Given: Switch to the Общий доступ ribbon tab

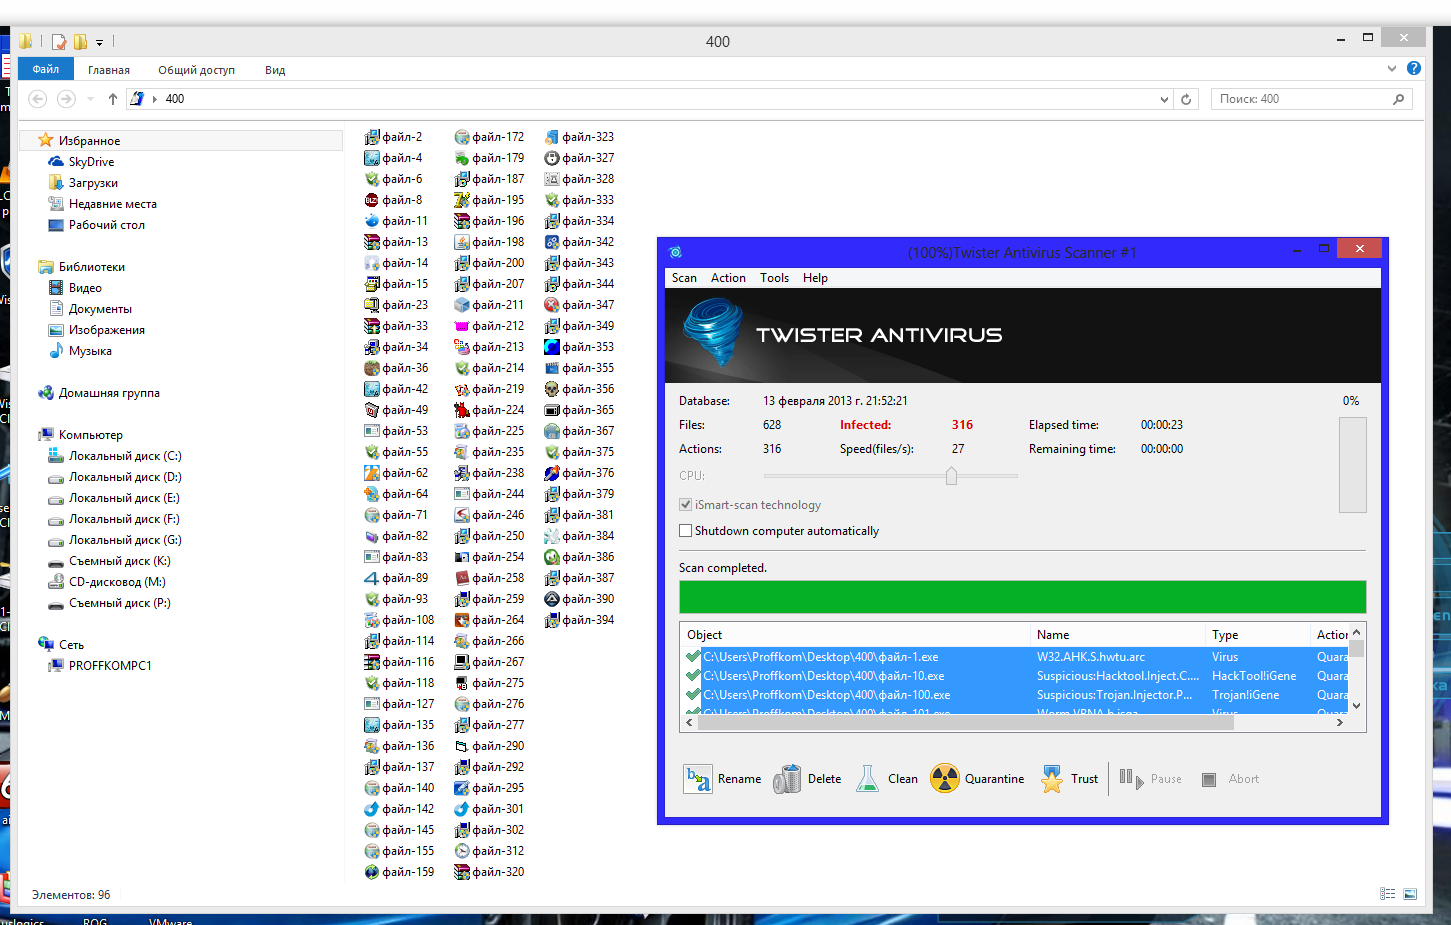Looking at the screenshot, I should click(196, 70).
